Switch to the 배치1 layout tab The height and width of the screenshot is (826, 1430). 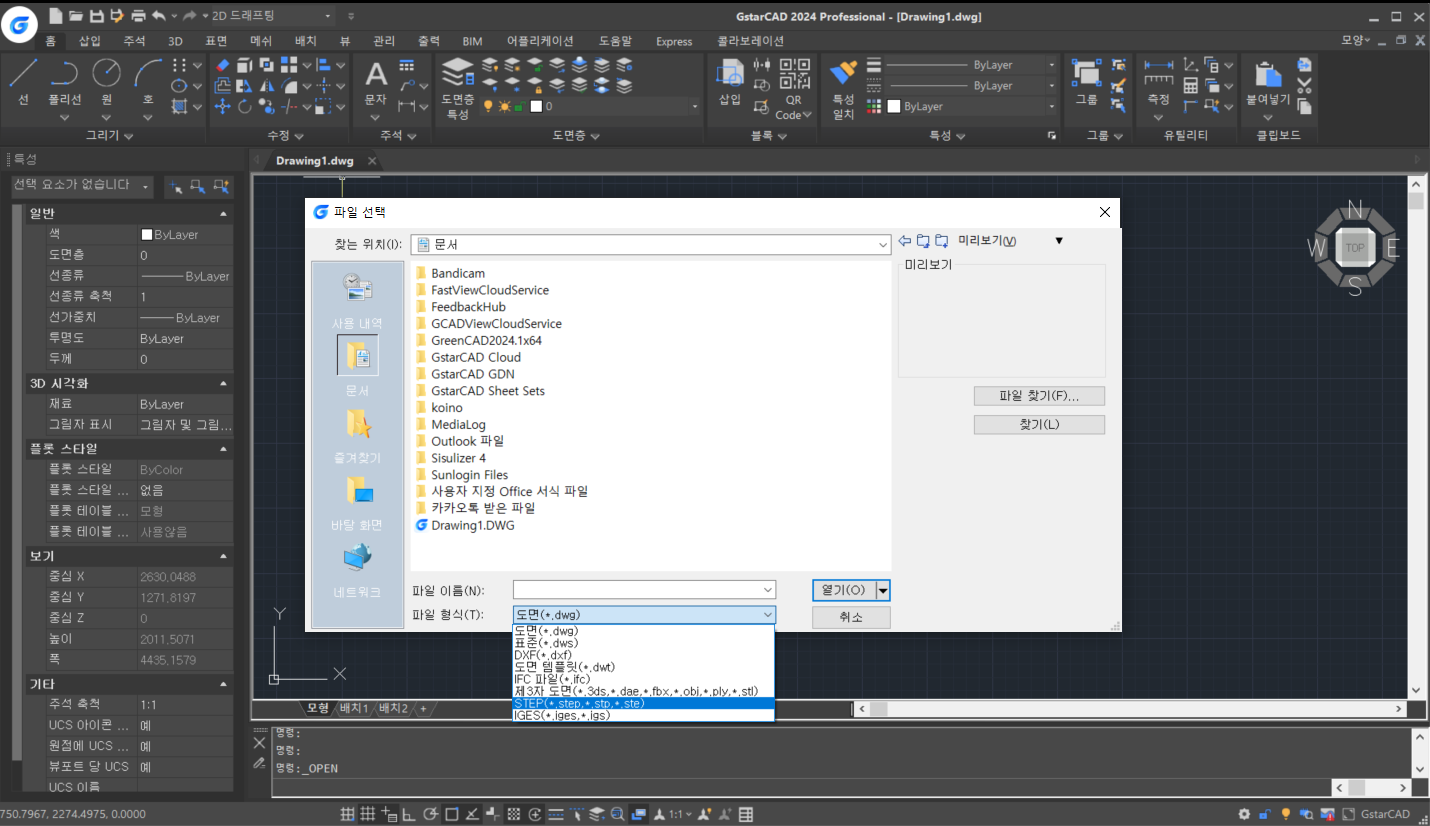[x=354, y=708]
